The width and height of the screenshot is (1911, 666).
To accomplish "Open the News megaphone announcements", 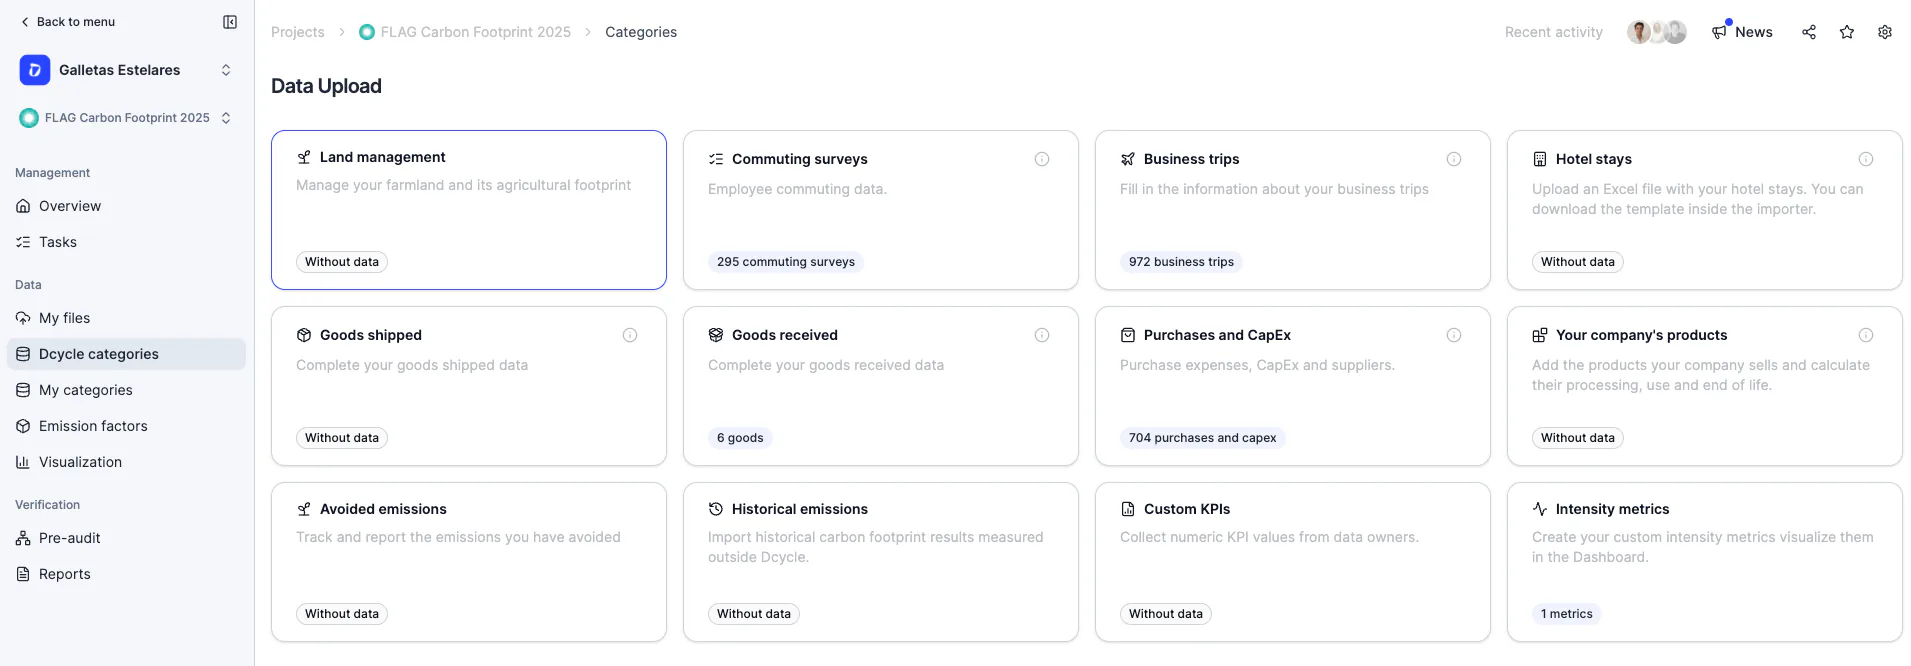I will [1742, 32].
